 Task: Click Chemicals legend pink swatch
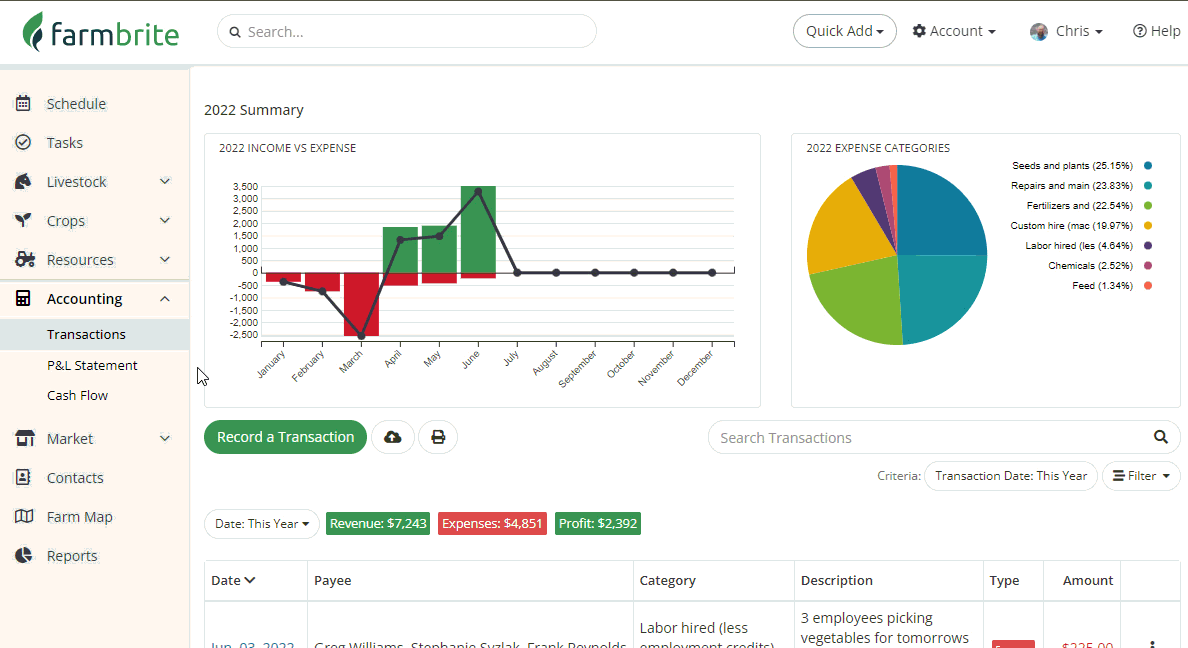click(x=1148, y=265)
